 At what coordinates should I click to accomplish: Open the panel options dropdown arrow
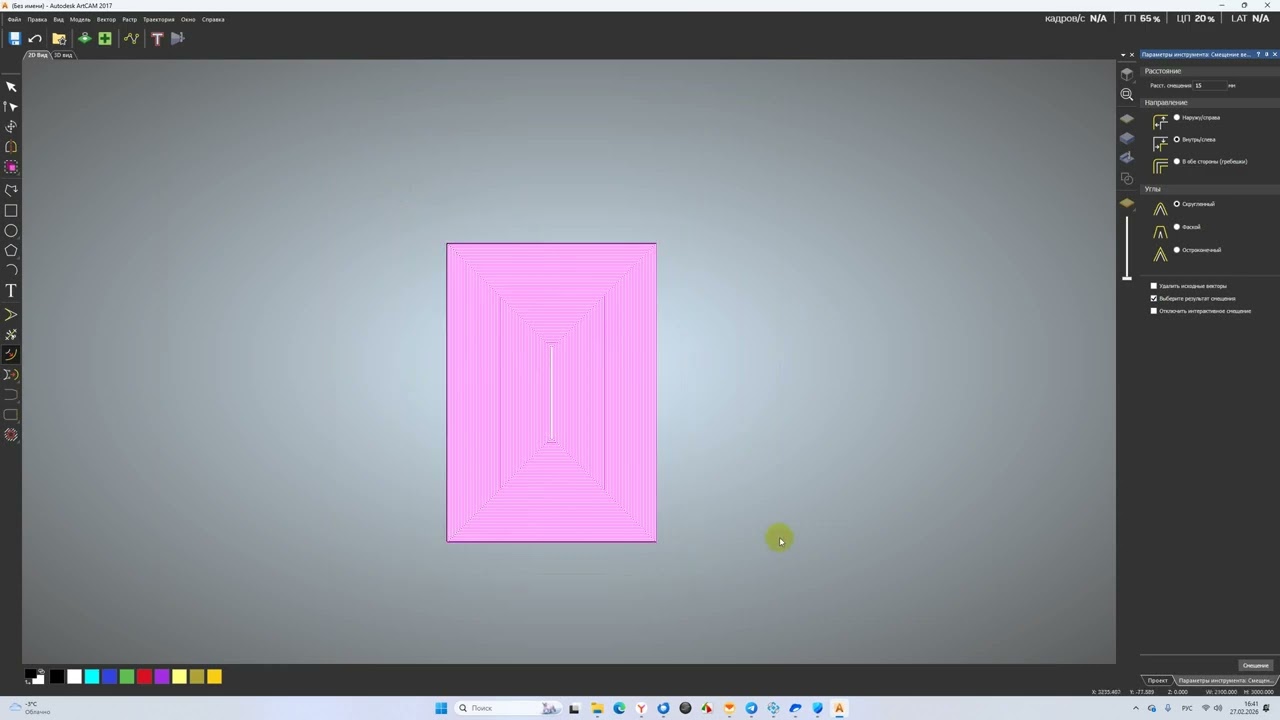click(1123, 54)
